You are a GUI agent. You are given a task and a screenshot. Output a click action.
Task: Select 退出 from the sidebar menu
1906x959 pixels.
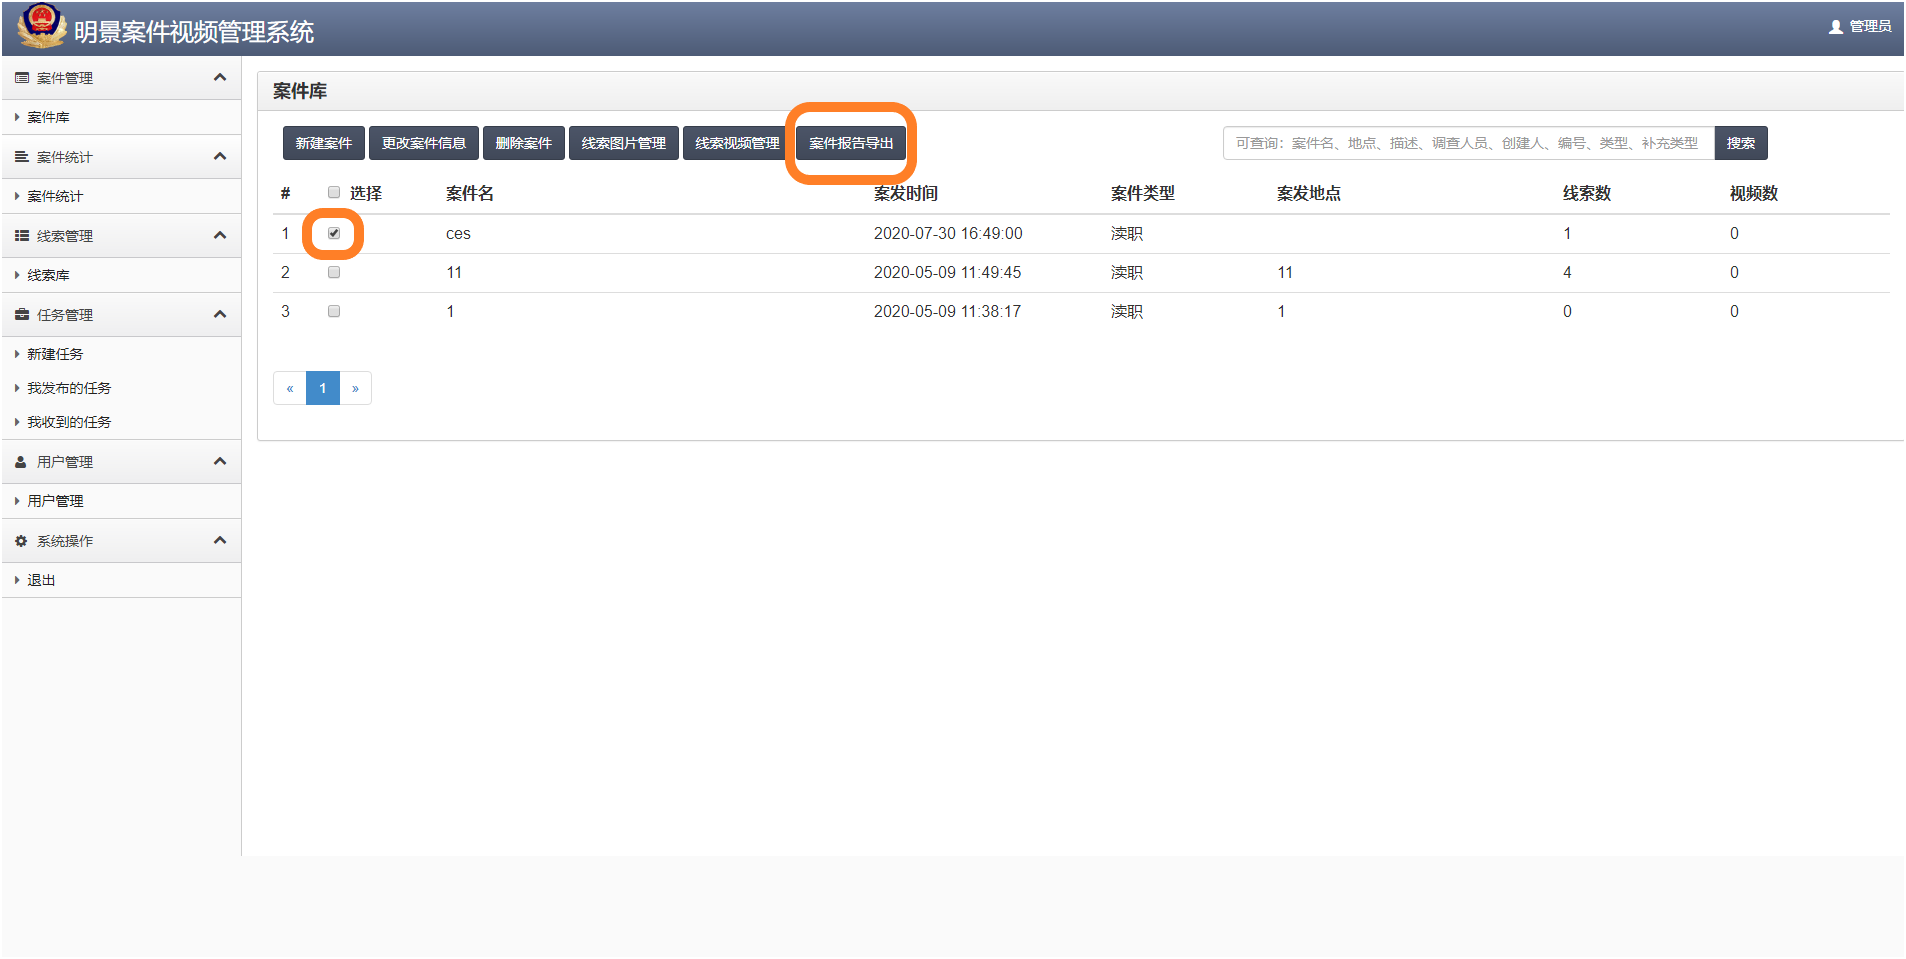pos(40,579)
